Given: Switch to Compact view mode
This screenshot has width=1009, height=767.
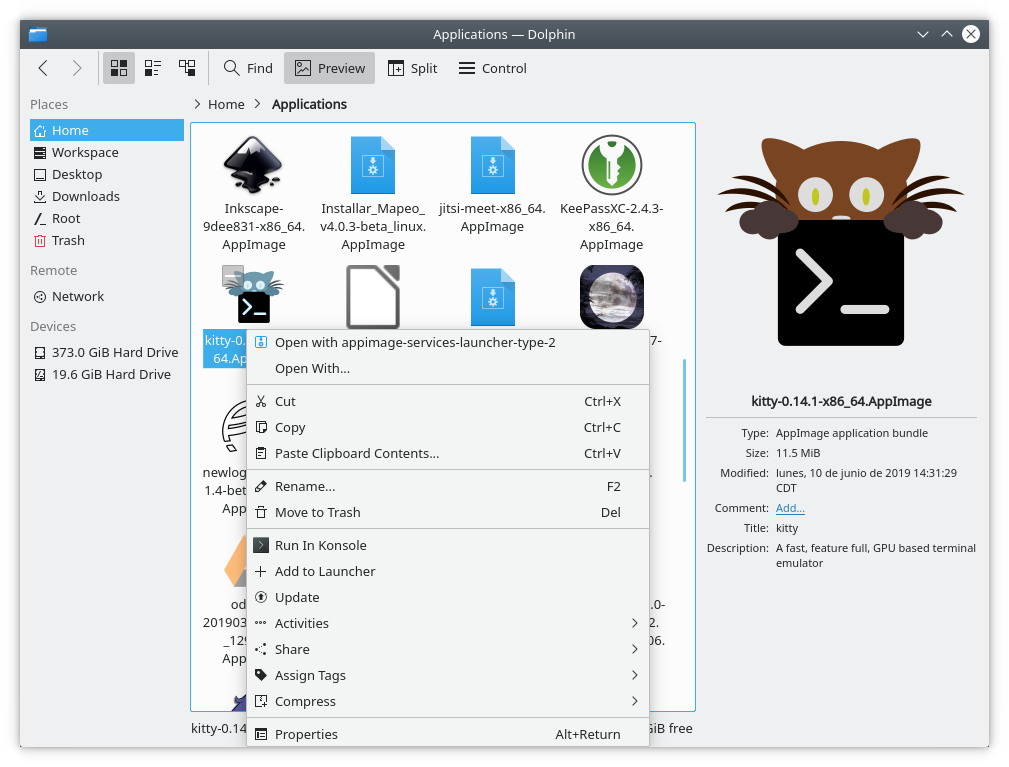Looking at the screenshot, I should [153, 68].
